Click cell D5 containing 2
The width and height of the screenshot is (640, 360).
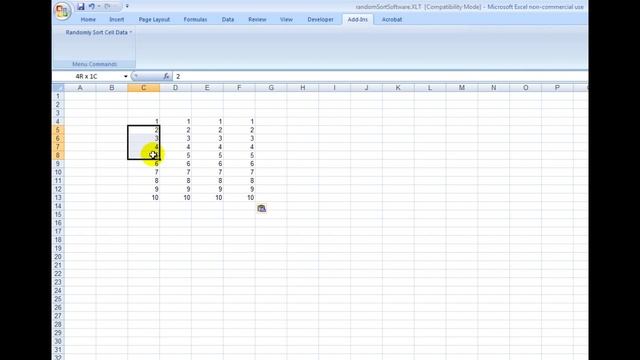[176, 130]
